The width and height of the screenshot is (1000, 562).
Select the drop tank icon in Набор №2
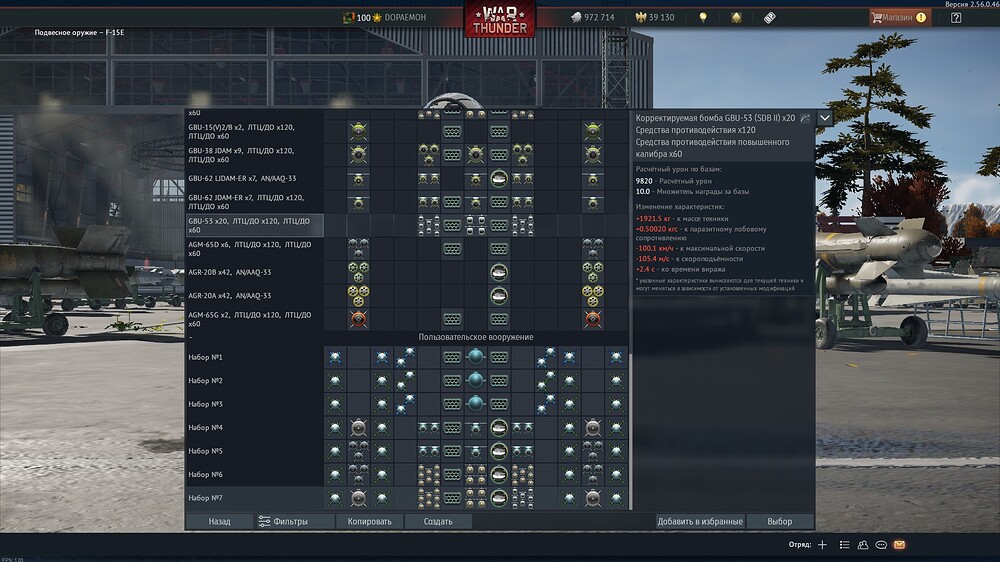point(475,380)
